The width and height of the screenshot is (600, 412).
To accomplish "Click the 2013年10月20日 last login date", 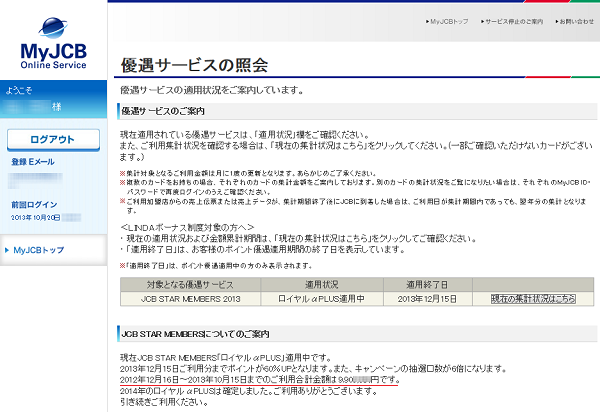I will tap(35, 218).
